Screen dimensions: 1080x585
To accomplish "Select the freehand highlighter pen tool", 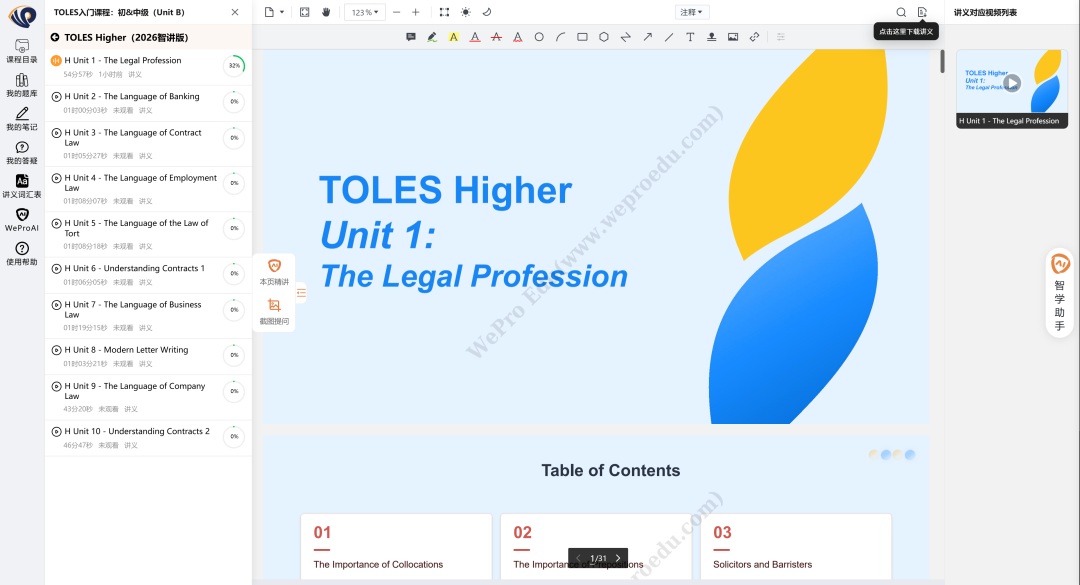I will tap(432, 37).
